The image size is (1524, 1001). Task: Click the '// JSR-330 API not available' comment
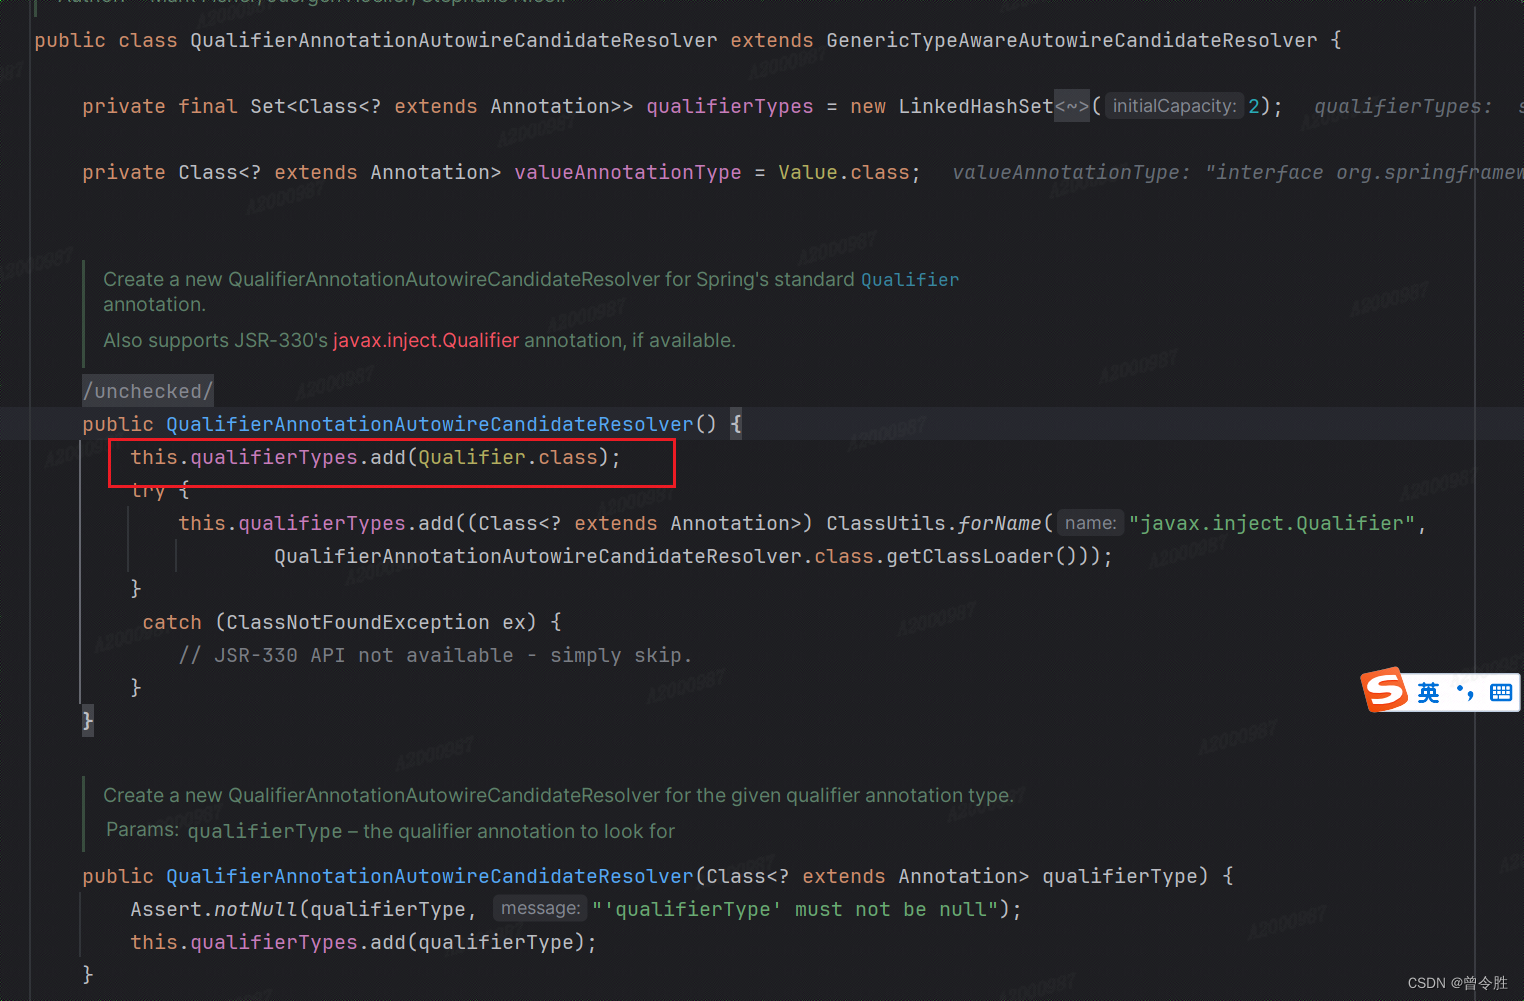point(435,655)
